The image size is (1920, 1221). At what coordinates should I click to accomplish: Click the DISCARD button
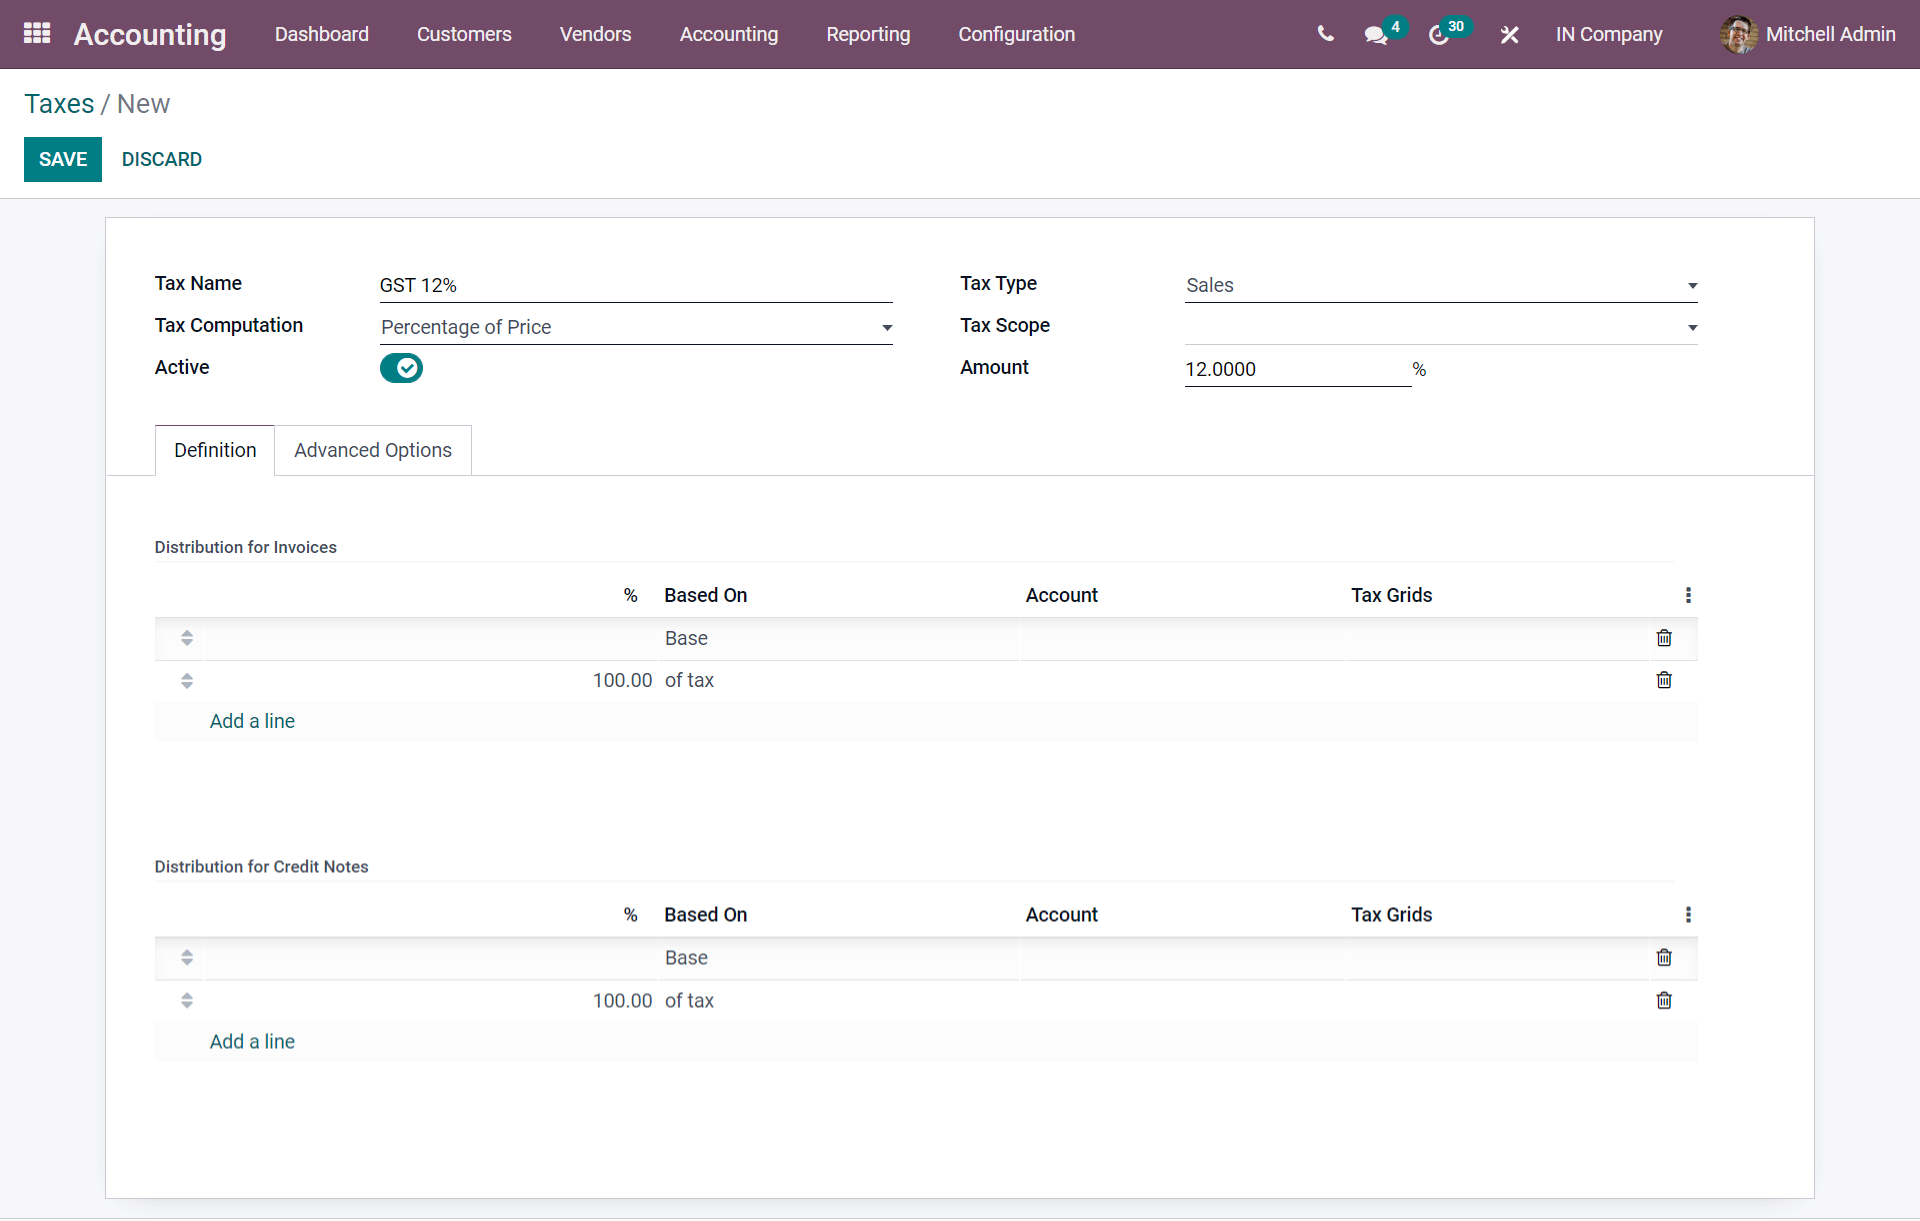(x=161, y=159)
